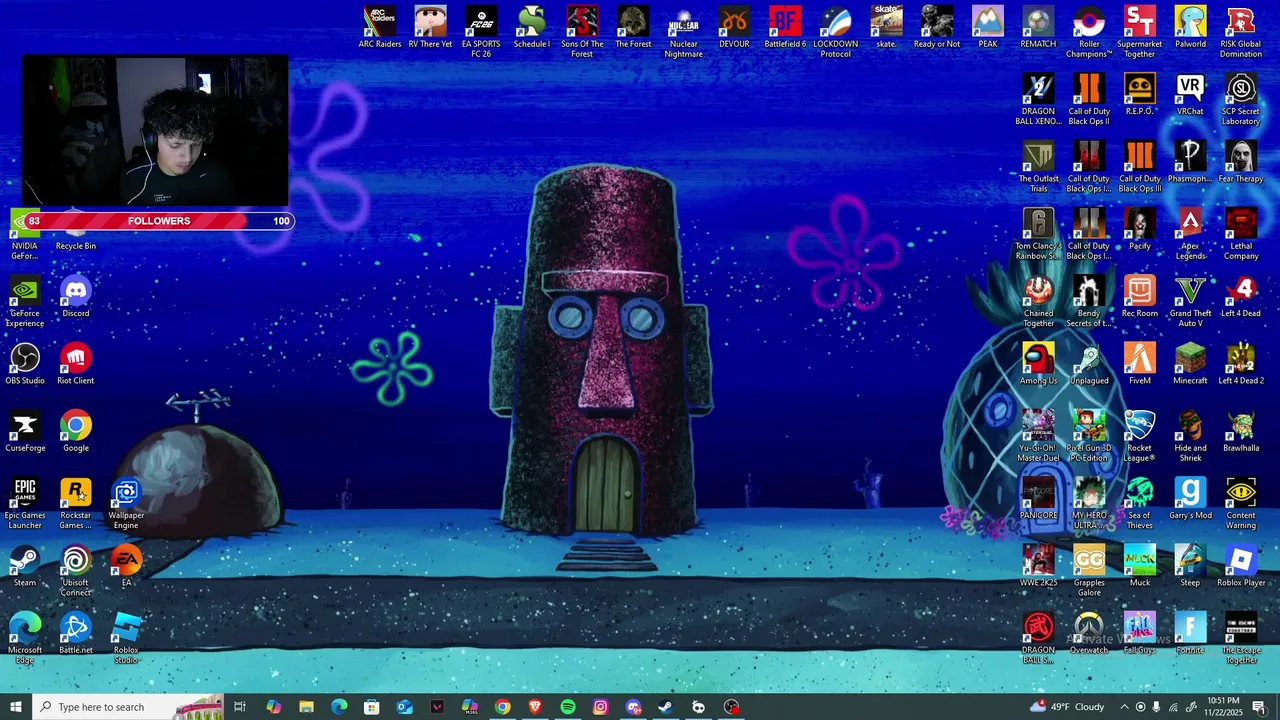Launch REMATCH desktop shortcut

point(1038,27)
